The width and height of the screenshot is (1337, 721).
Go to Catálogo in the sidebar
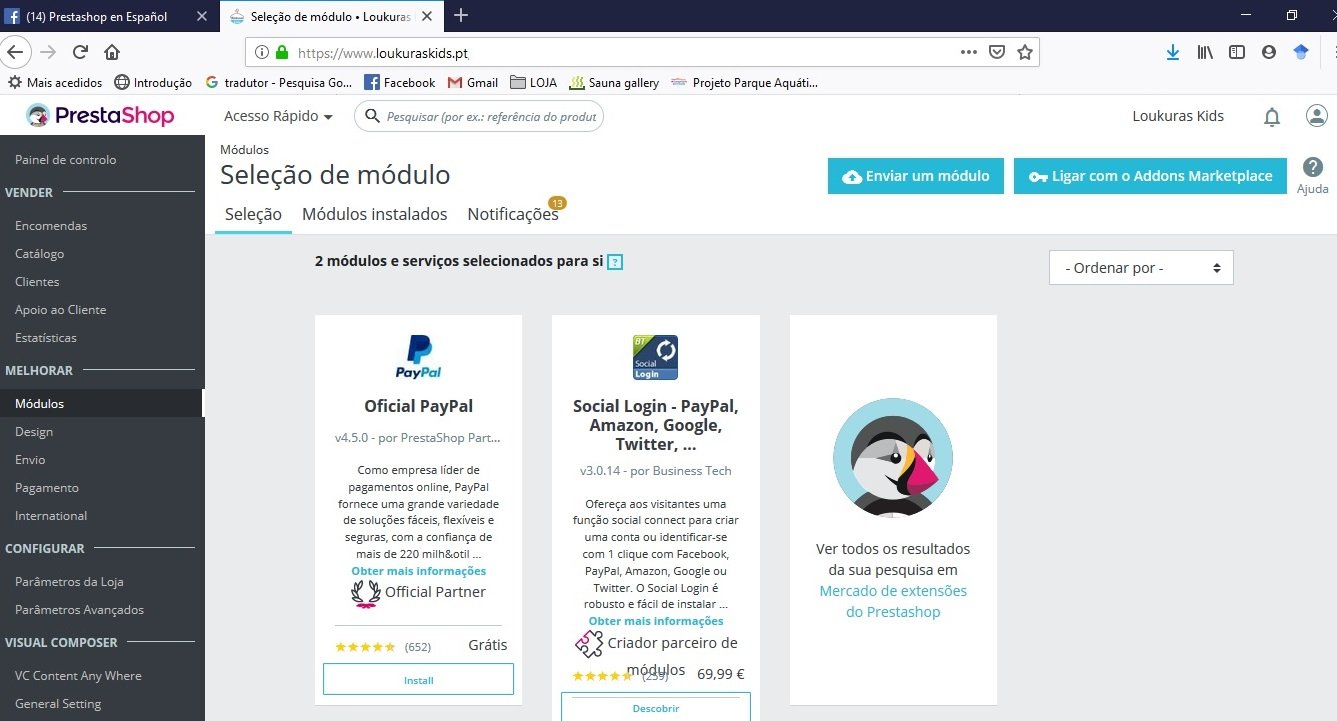click(40, 254)
